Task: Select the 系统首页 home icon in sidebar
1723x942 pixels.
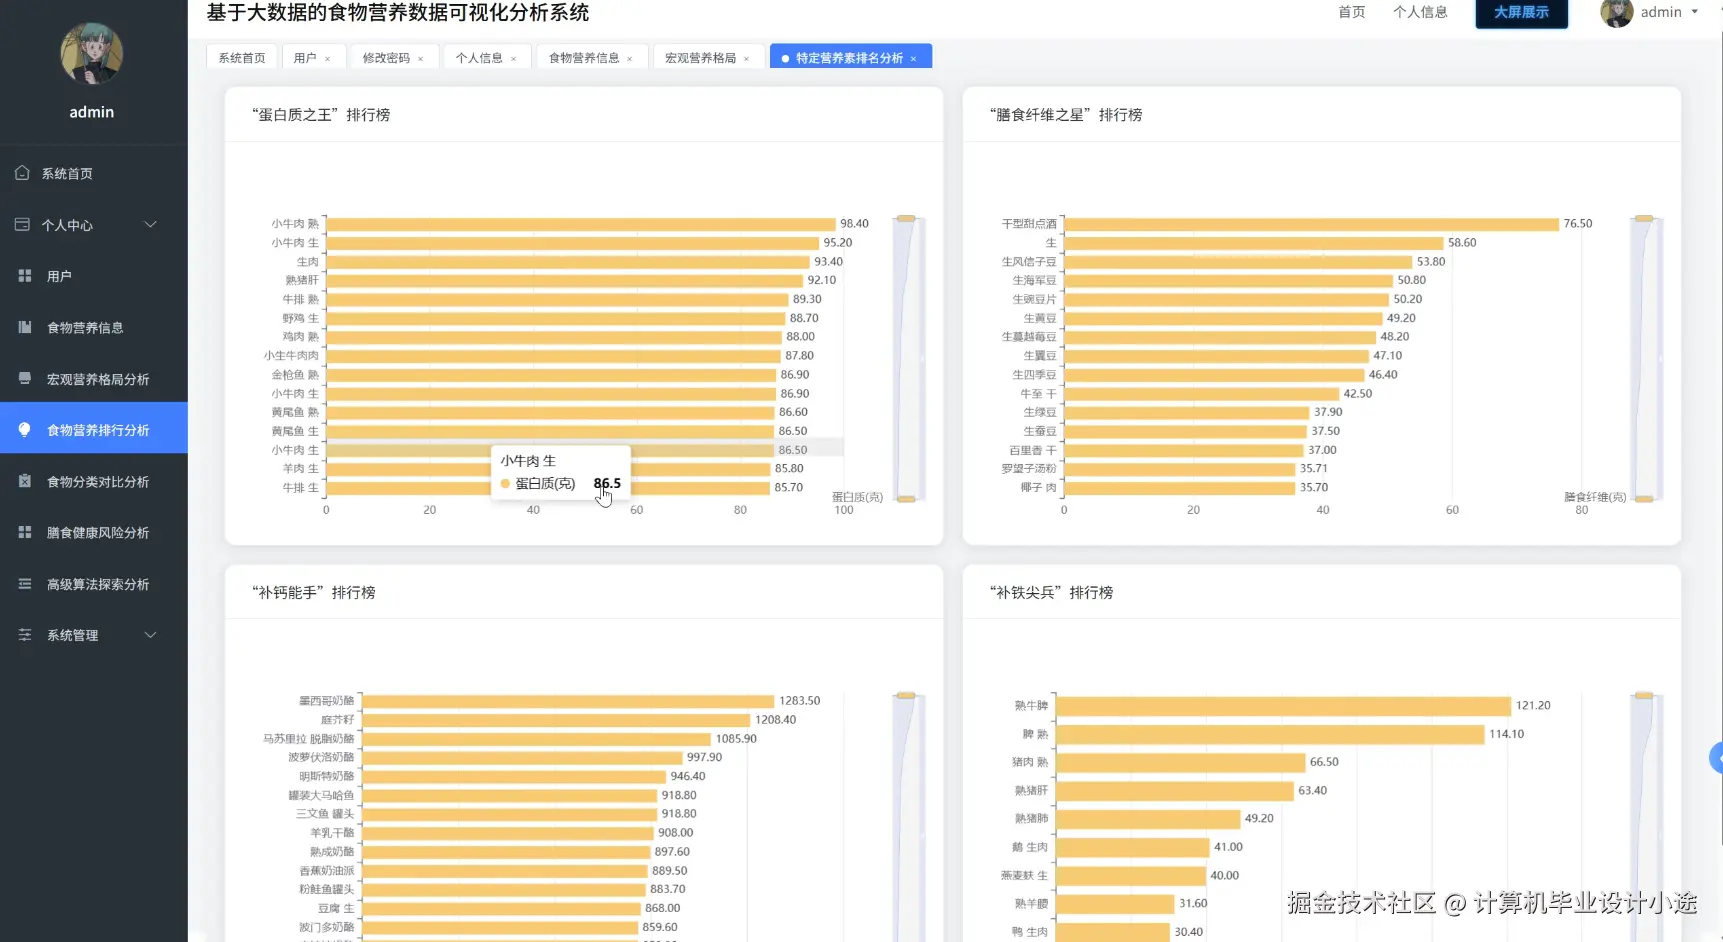Action: point(24,172)
